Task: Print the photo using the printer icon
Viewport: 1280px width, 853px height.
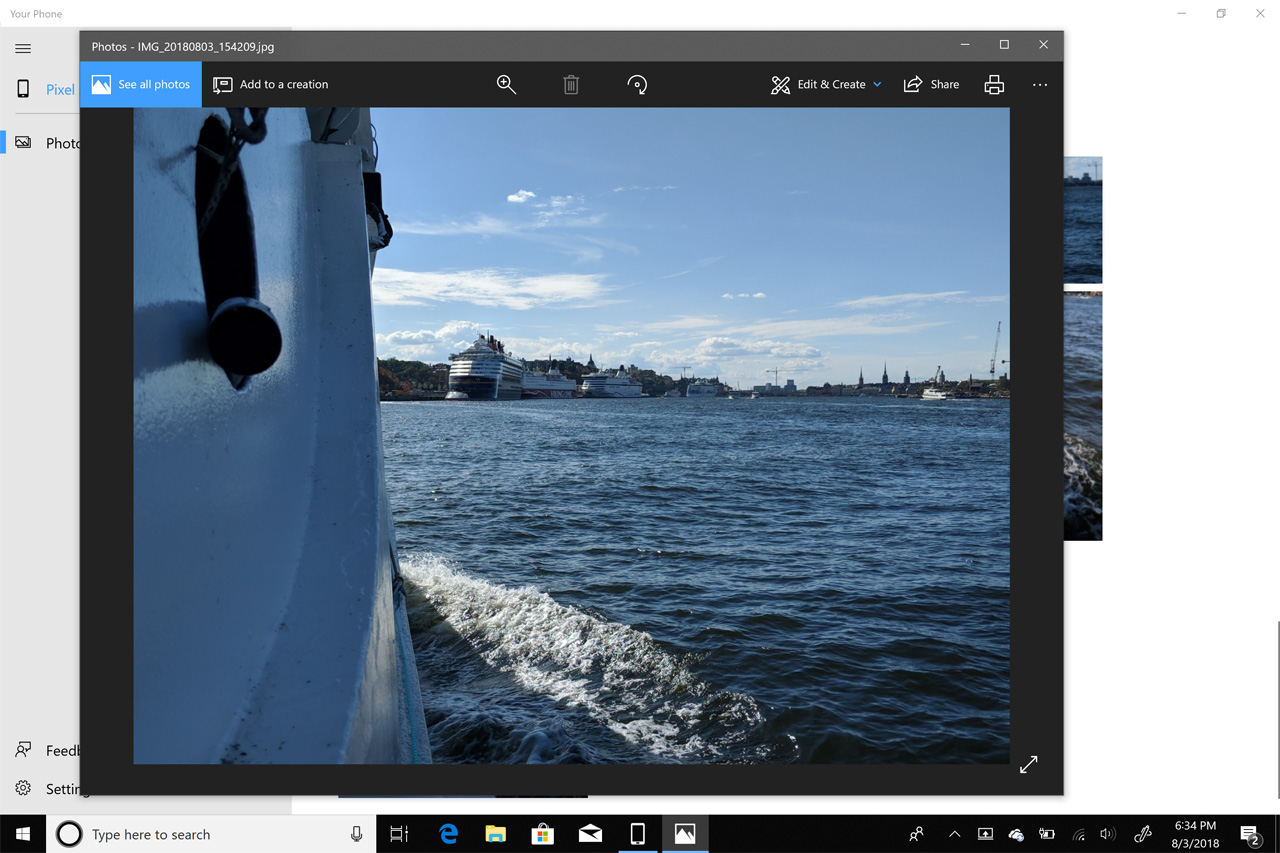Action: click(x=993, y=85)
